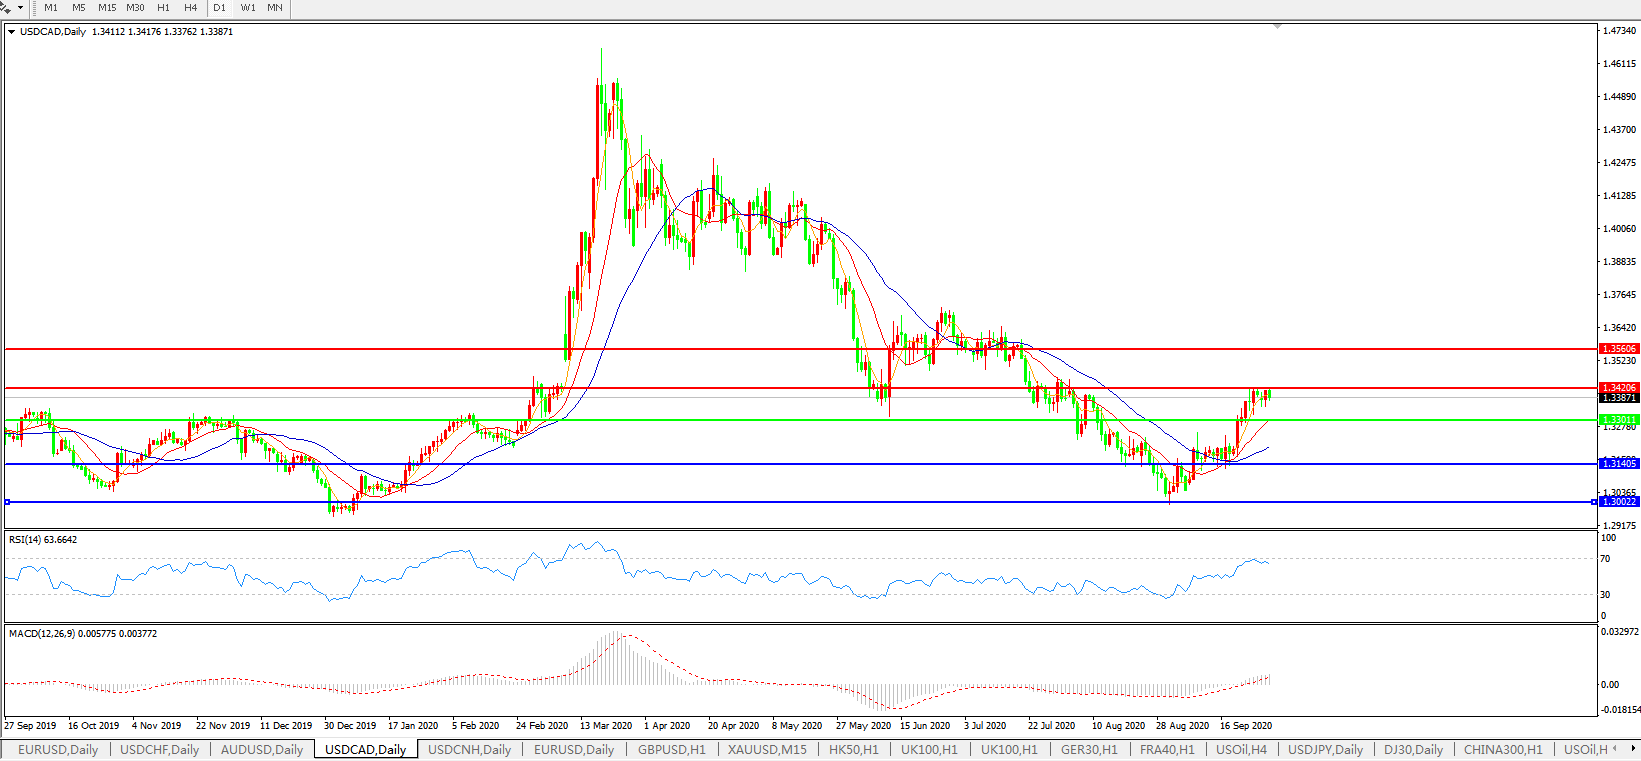This screenshot has width=1641, height=761.
Task: Switch chart to H4 timeframe
Action: click(191, 8)
